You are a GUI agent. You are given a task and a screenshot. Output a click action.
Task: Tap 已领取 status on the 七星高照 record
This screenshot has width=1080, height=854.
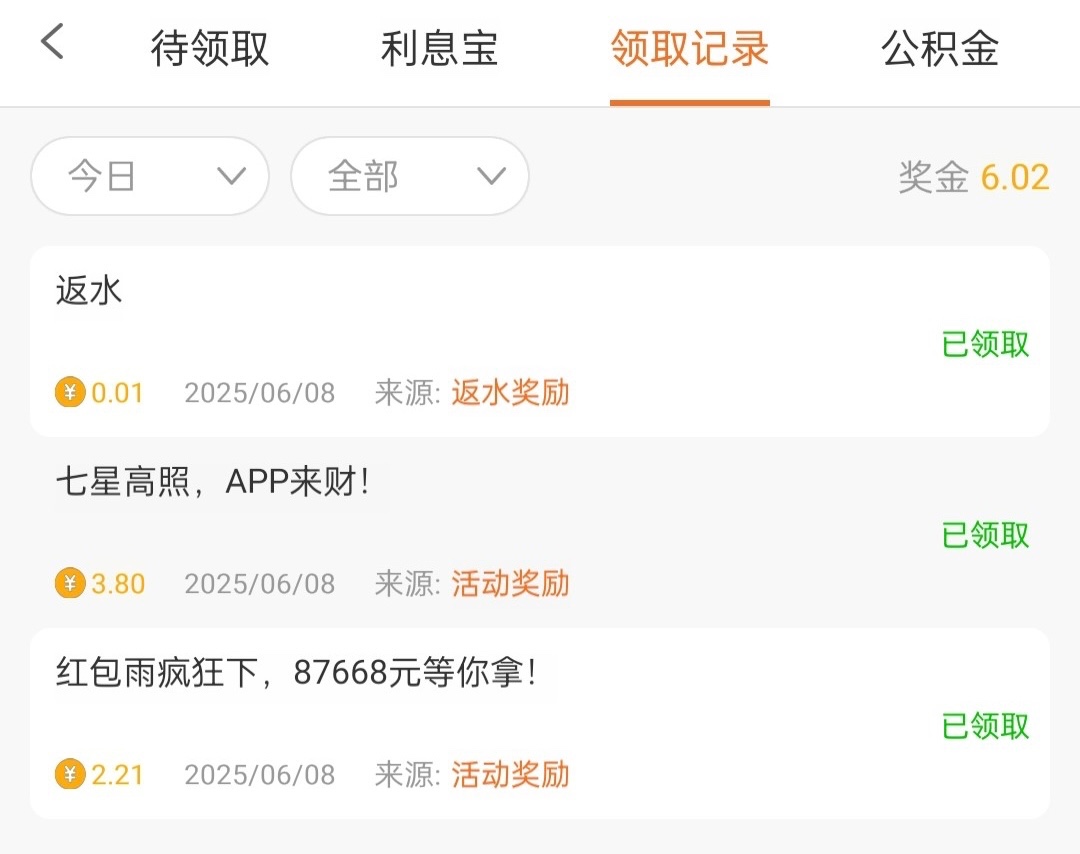pyautogui.click(x=985, y=535)
